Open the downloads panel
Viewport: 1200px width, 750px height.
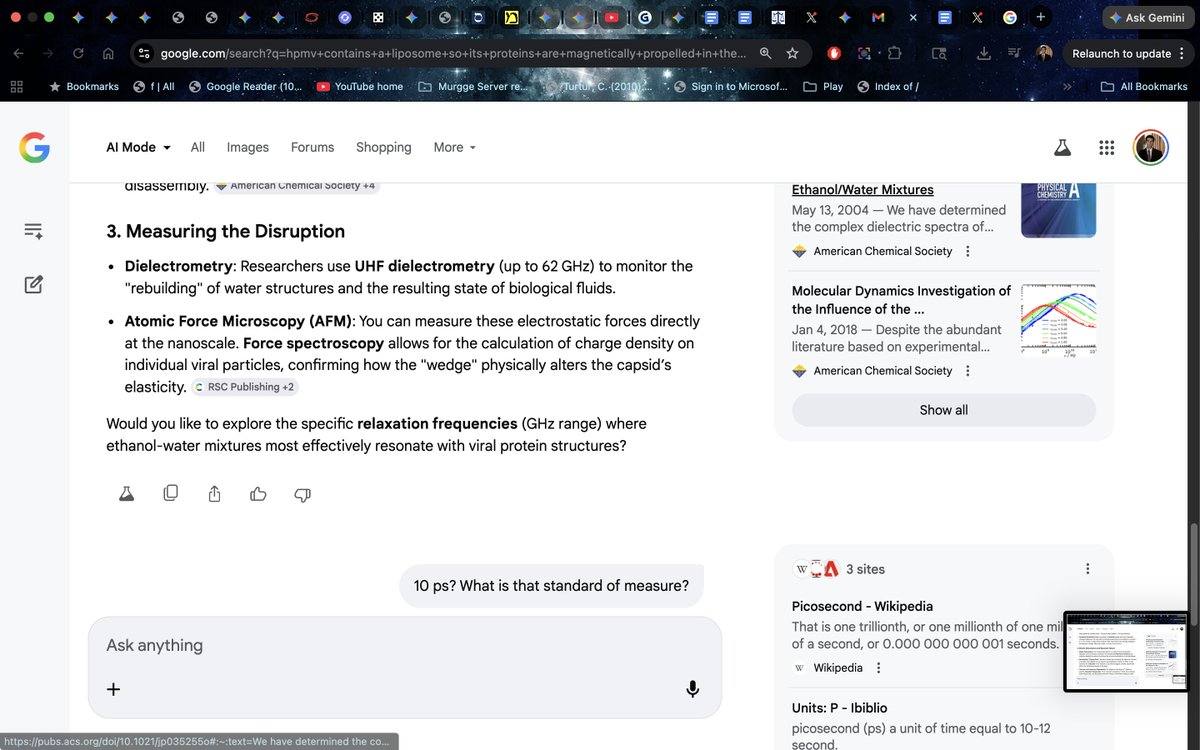point(984,53)
